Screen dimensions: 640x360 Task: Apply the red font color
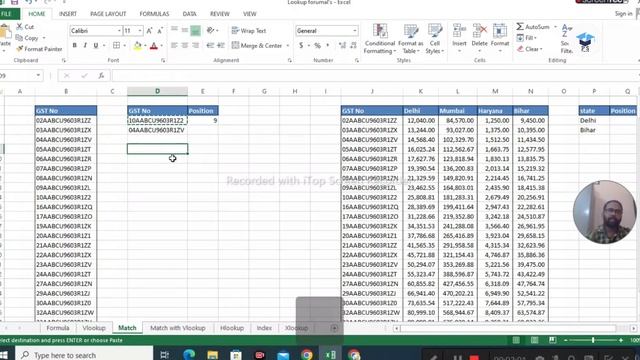click(154, 46)
